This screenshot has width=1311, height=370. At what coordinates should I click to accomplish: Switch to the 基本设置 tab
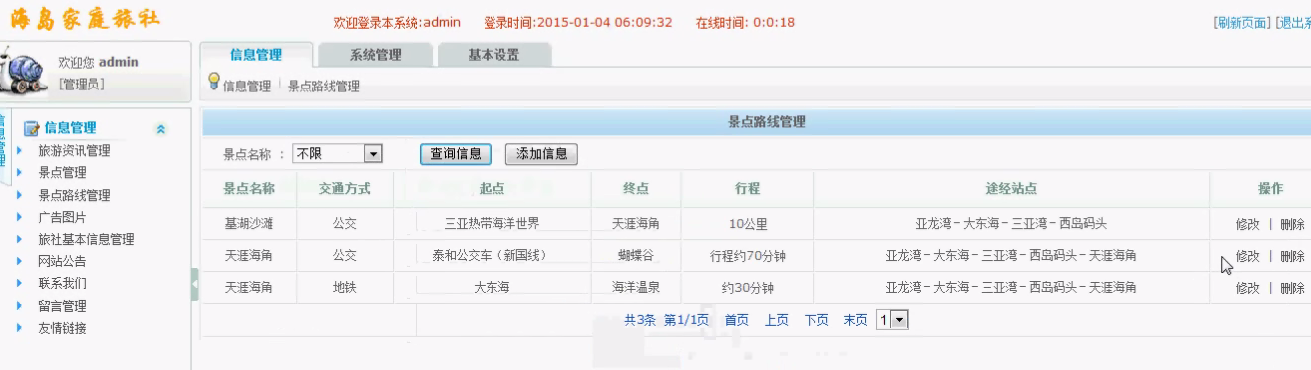(x=494, y=55)
